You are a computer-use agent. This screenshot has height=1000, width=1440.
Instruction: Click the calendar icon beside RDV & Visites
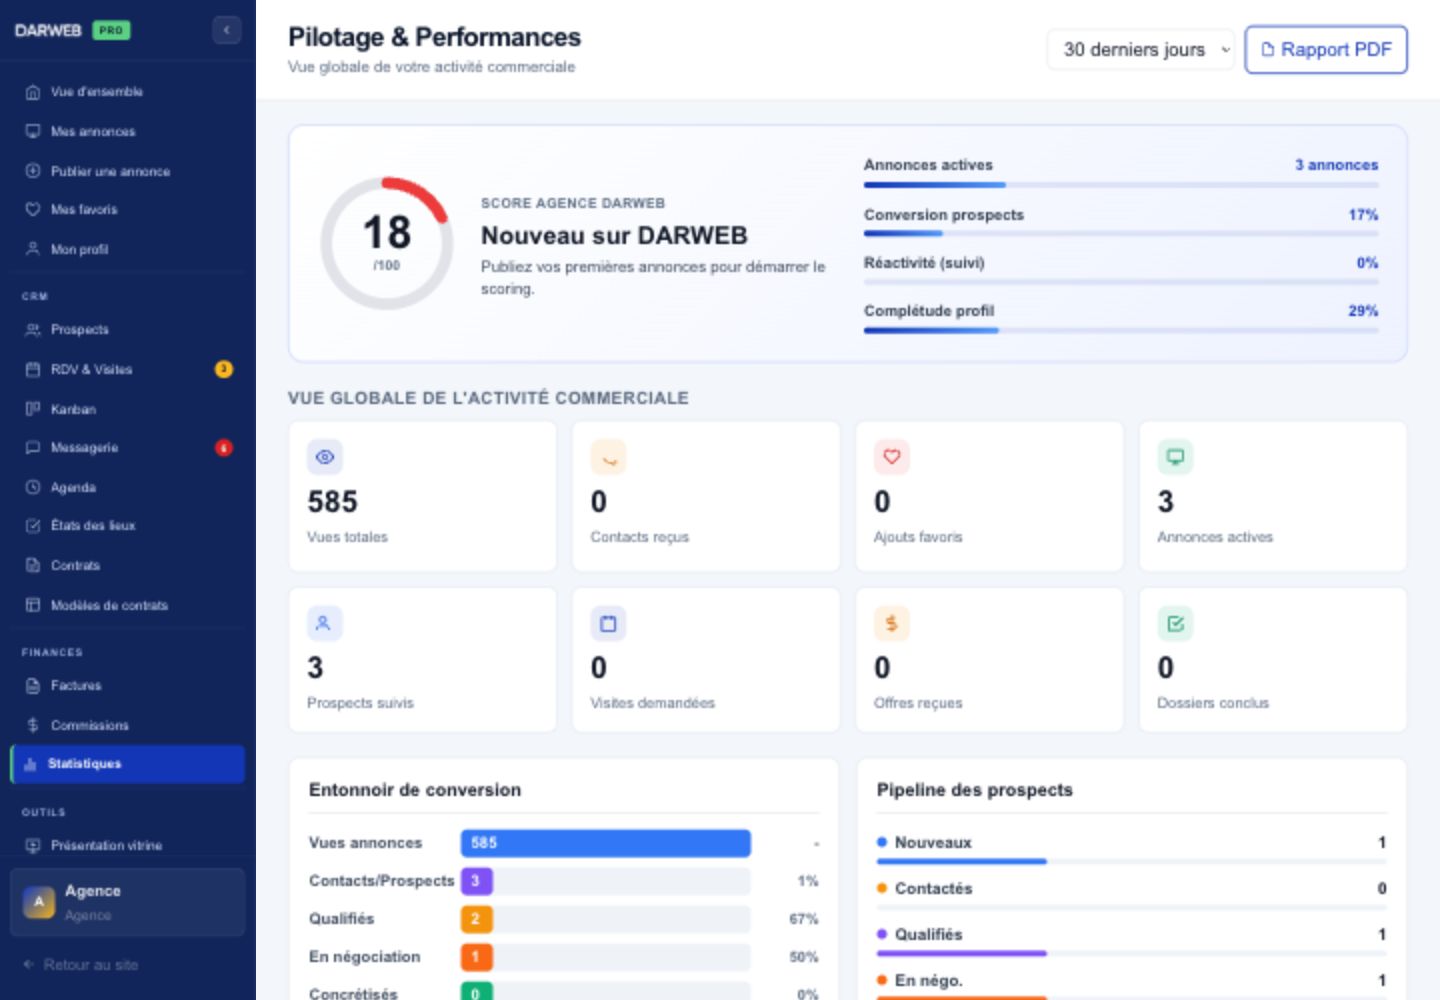tap(33, 369)
